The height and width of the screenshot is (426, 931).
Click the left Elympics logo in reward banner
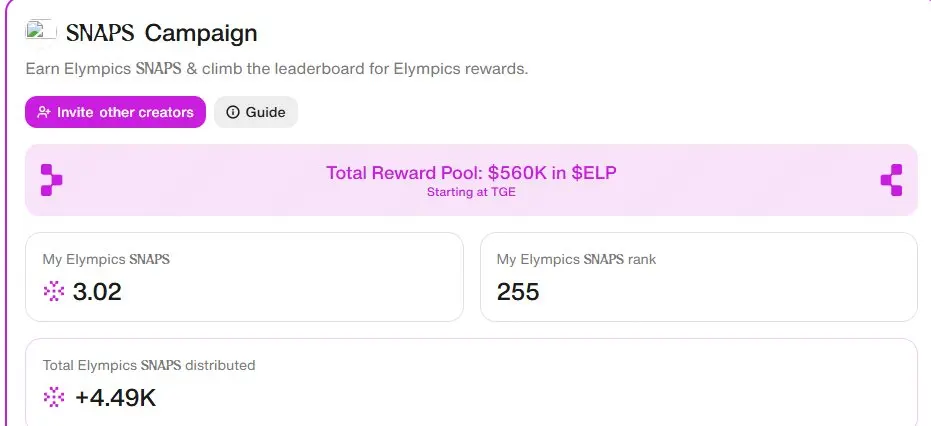pyautogui.click(x=51, y=180)
